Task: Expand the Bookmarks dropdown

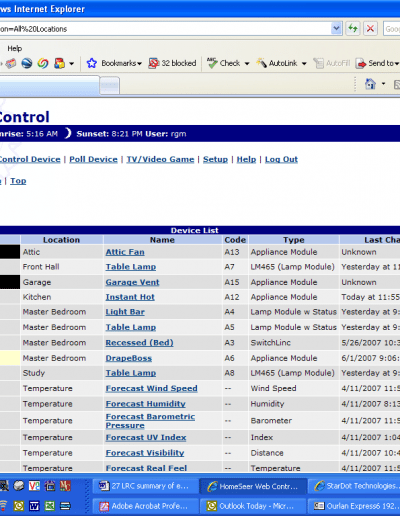Action: tap(139, 63)
